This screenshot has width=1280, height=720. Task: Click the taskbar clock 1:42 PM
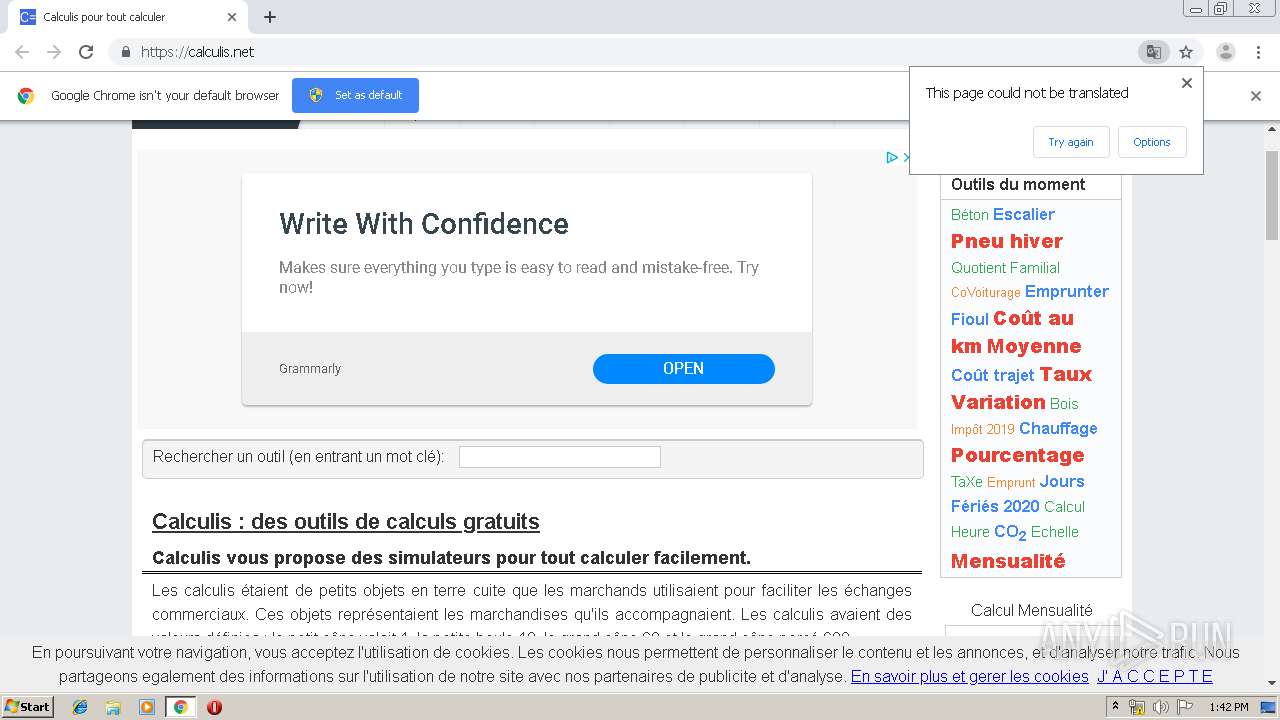(x=1228, y=707)
